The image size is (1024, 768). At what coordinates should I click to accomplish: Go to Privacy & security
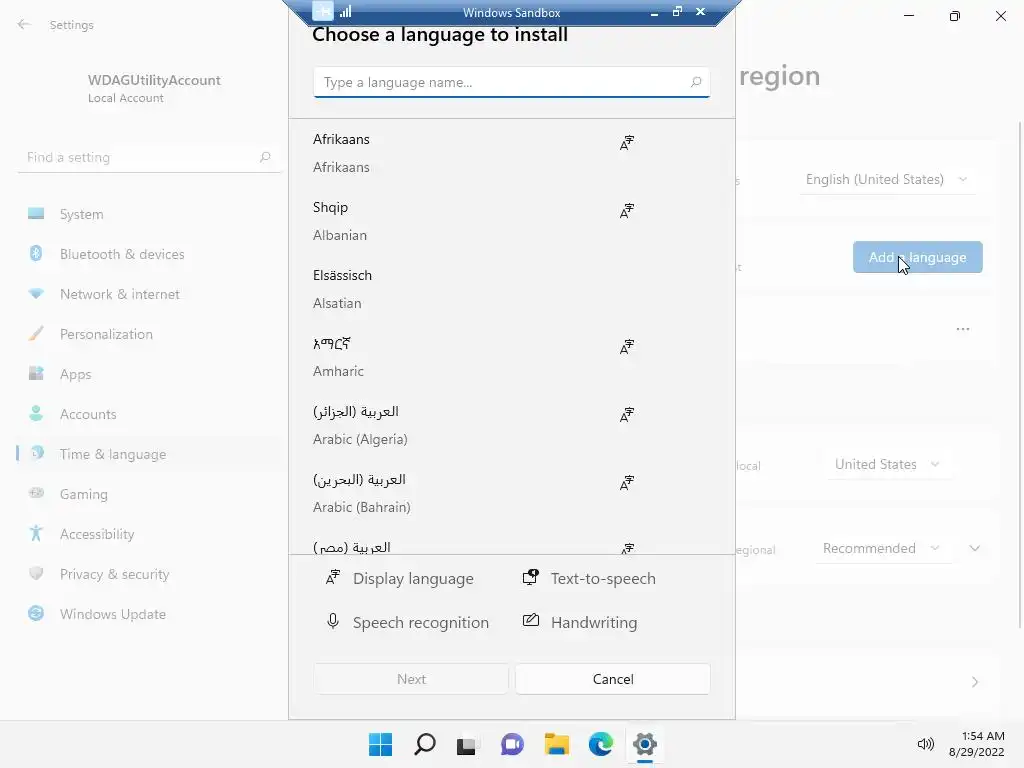pos(149,574)
